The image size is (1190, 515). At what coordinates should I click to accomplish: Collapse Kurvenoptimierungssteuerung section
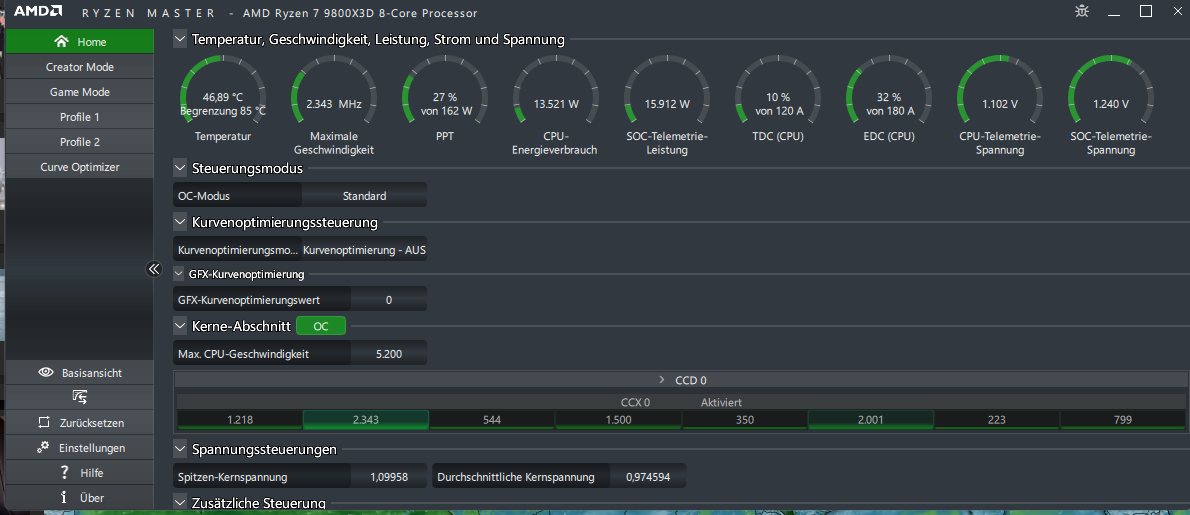[180, 222]
